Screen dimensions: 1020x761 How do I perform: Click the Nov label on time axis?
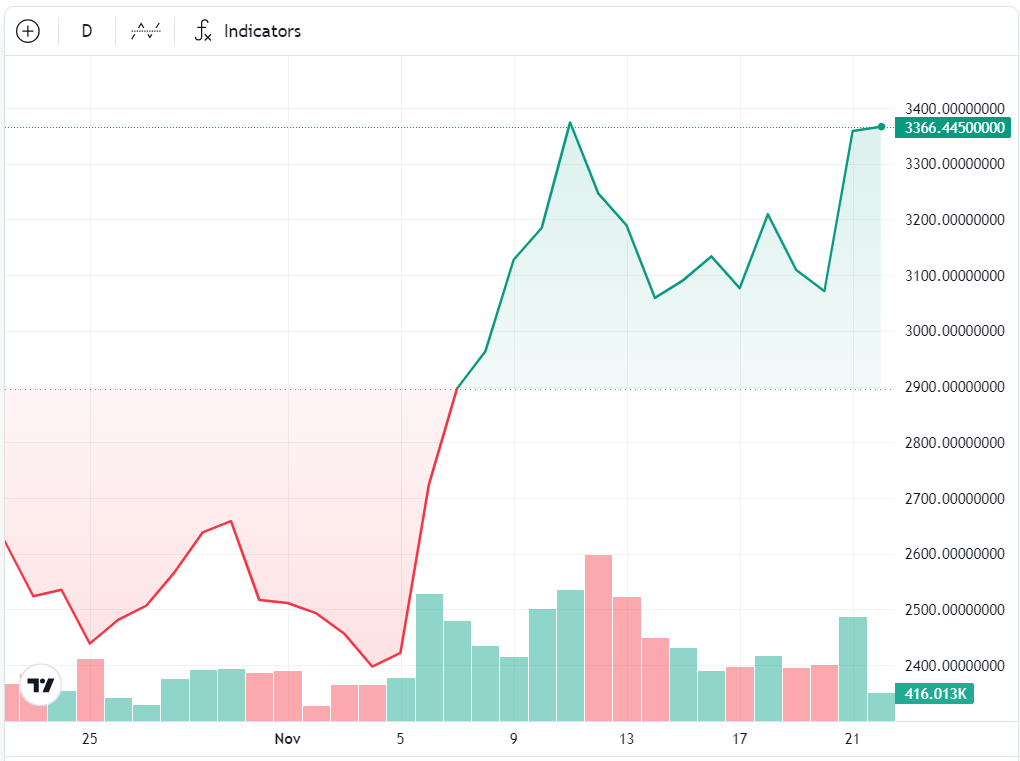pyautogui.click(x=287, y=739)
